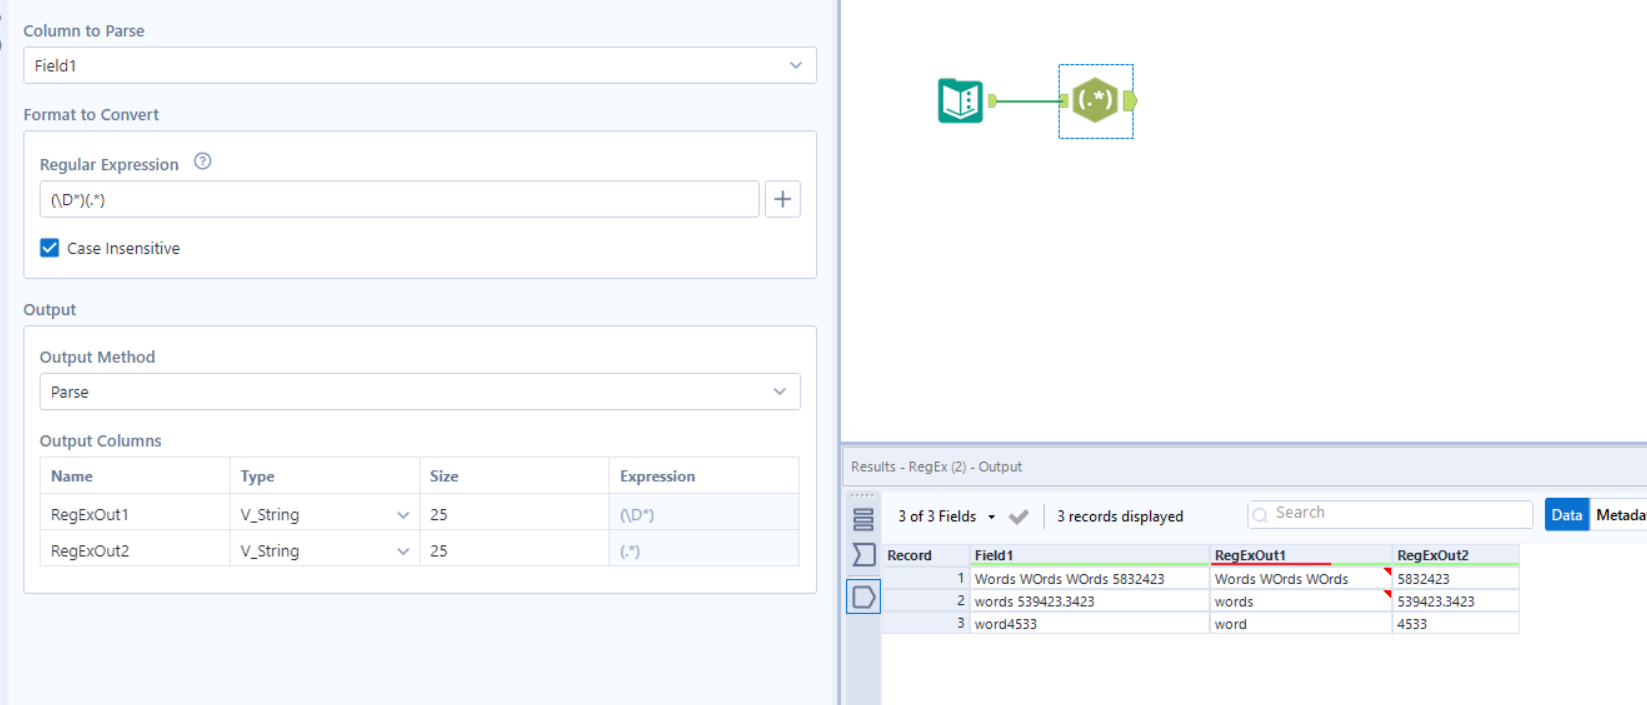Click the RegEx tool output anchor
This screenshot has width=1647, height=705.
(1130, 101)
